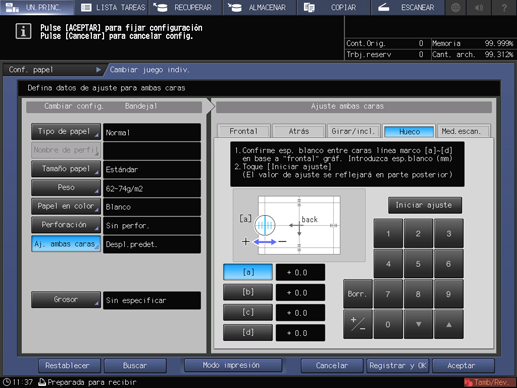Select the [d] gap field
The image size is (517, 388).
click(248, 333)
